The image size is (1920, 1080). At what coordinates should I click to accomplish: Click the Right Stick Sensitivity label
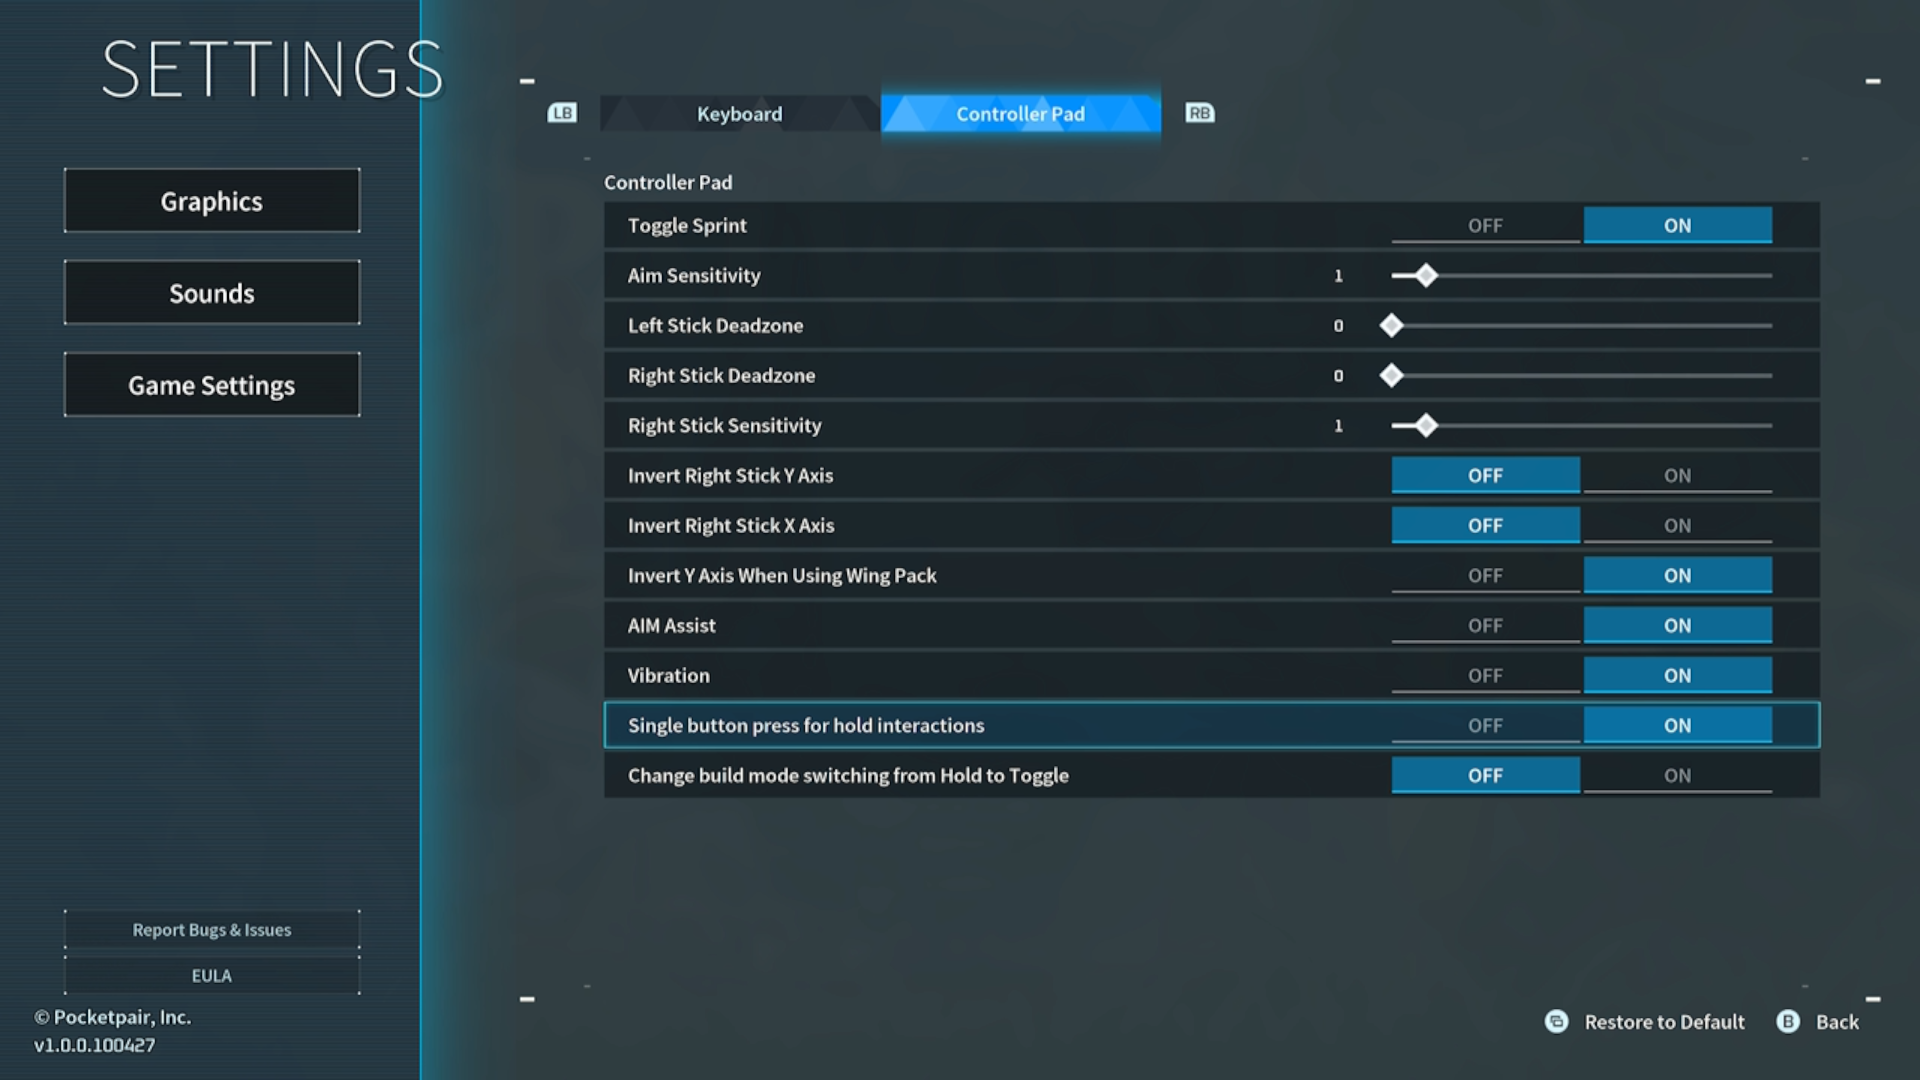[724, 425]
